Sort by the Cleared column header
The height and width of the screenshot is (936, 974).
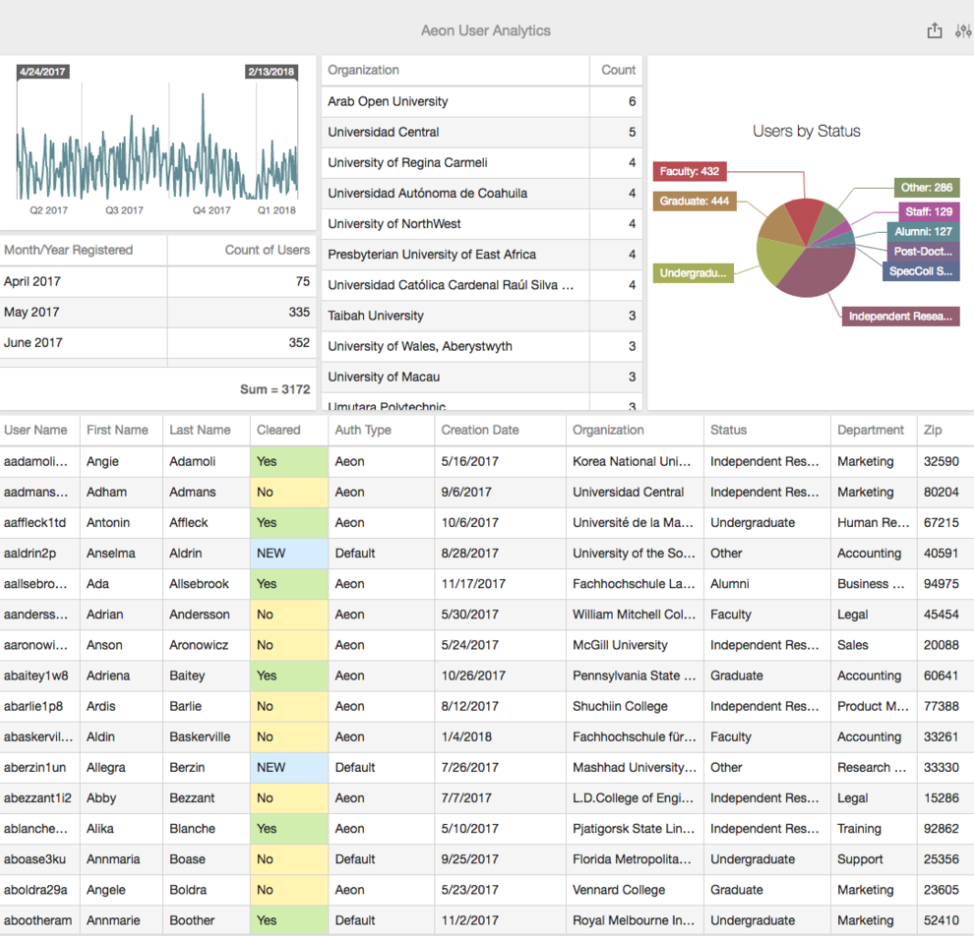pyautogui.click(x=278, y=430)
